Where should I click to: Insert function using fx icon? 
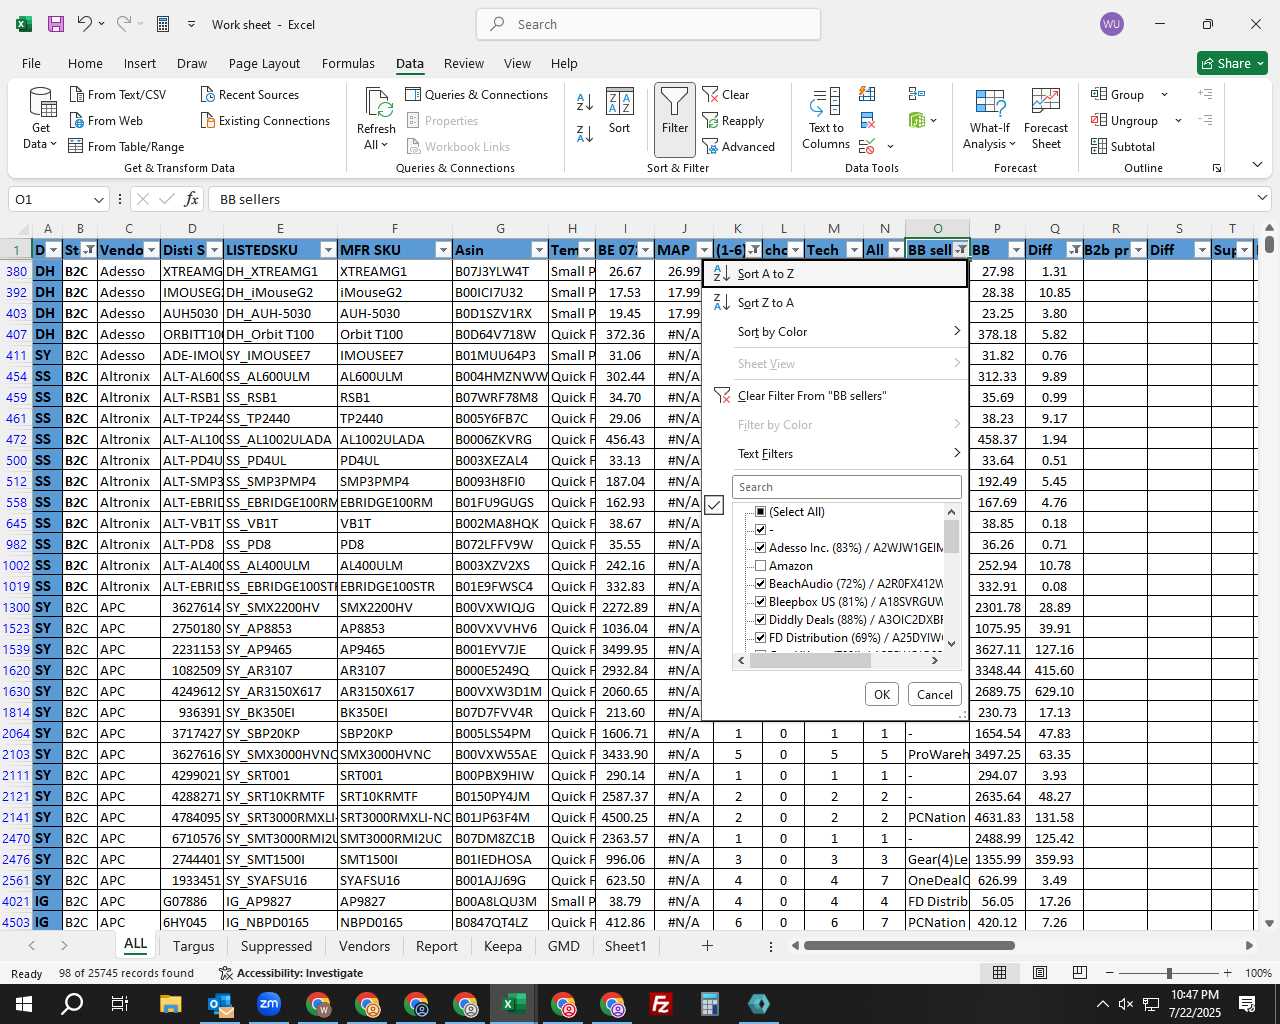pos(191,199)
